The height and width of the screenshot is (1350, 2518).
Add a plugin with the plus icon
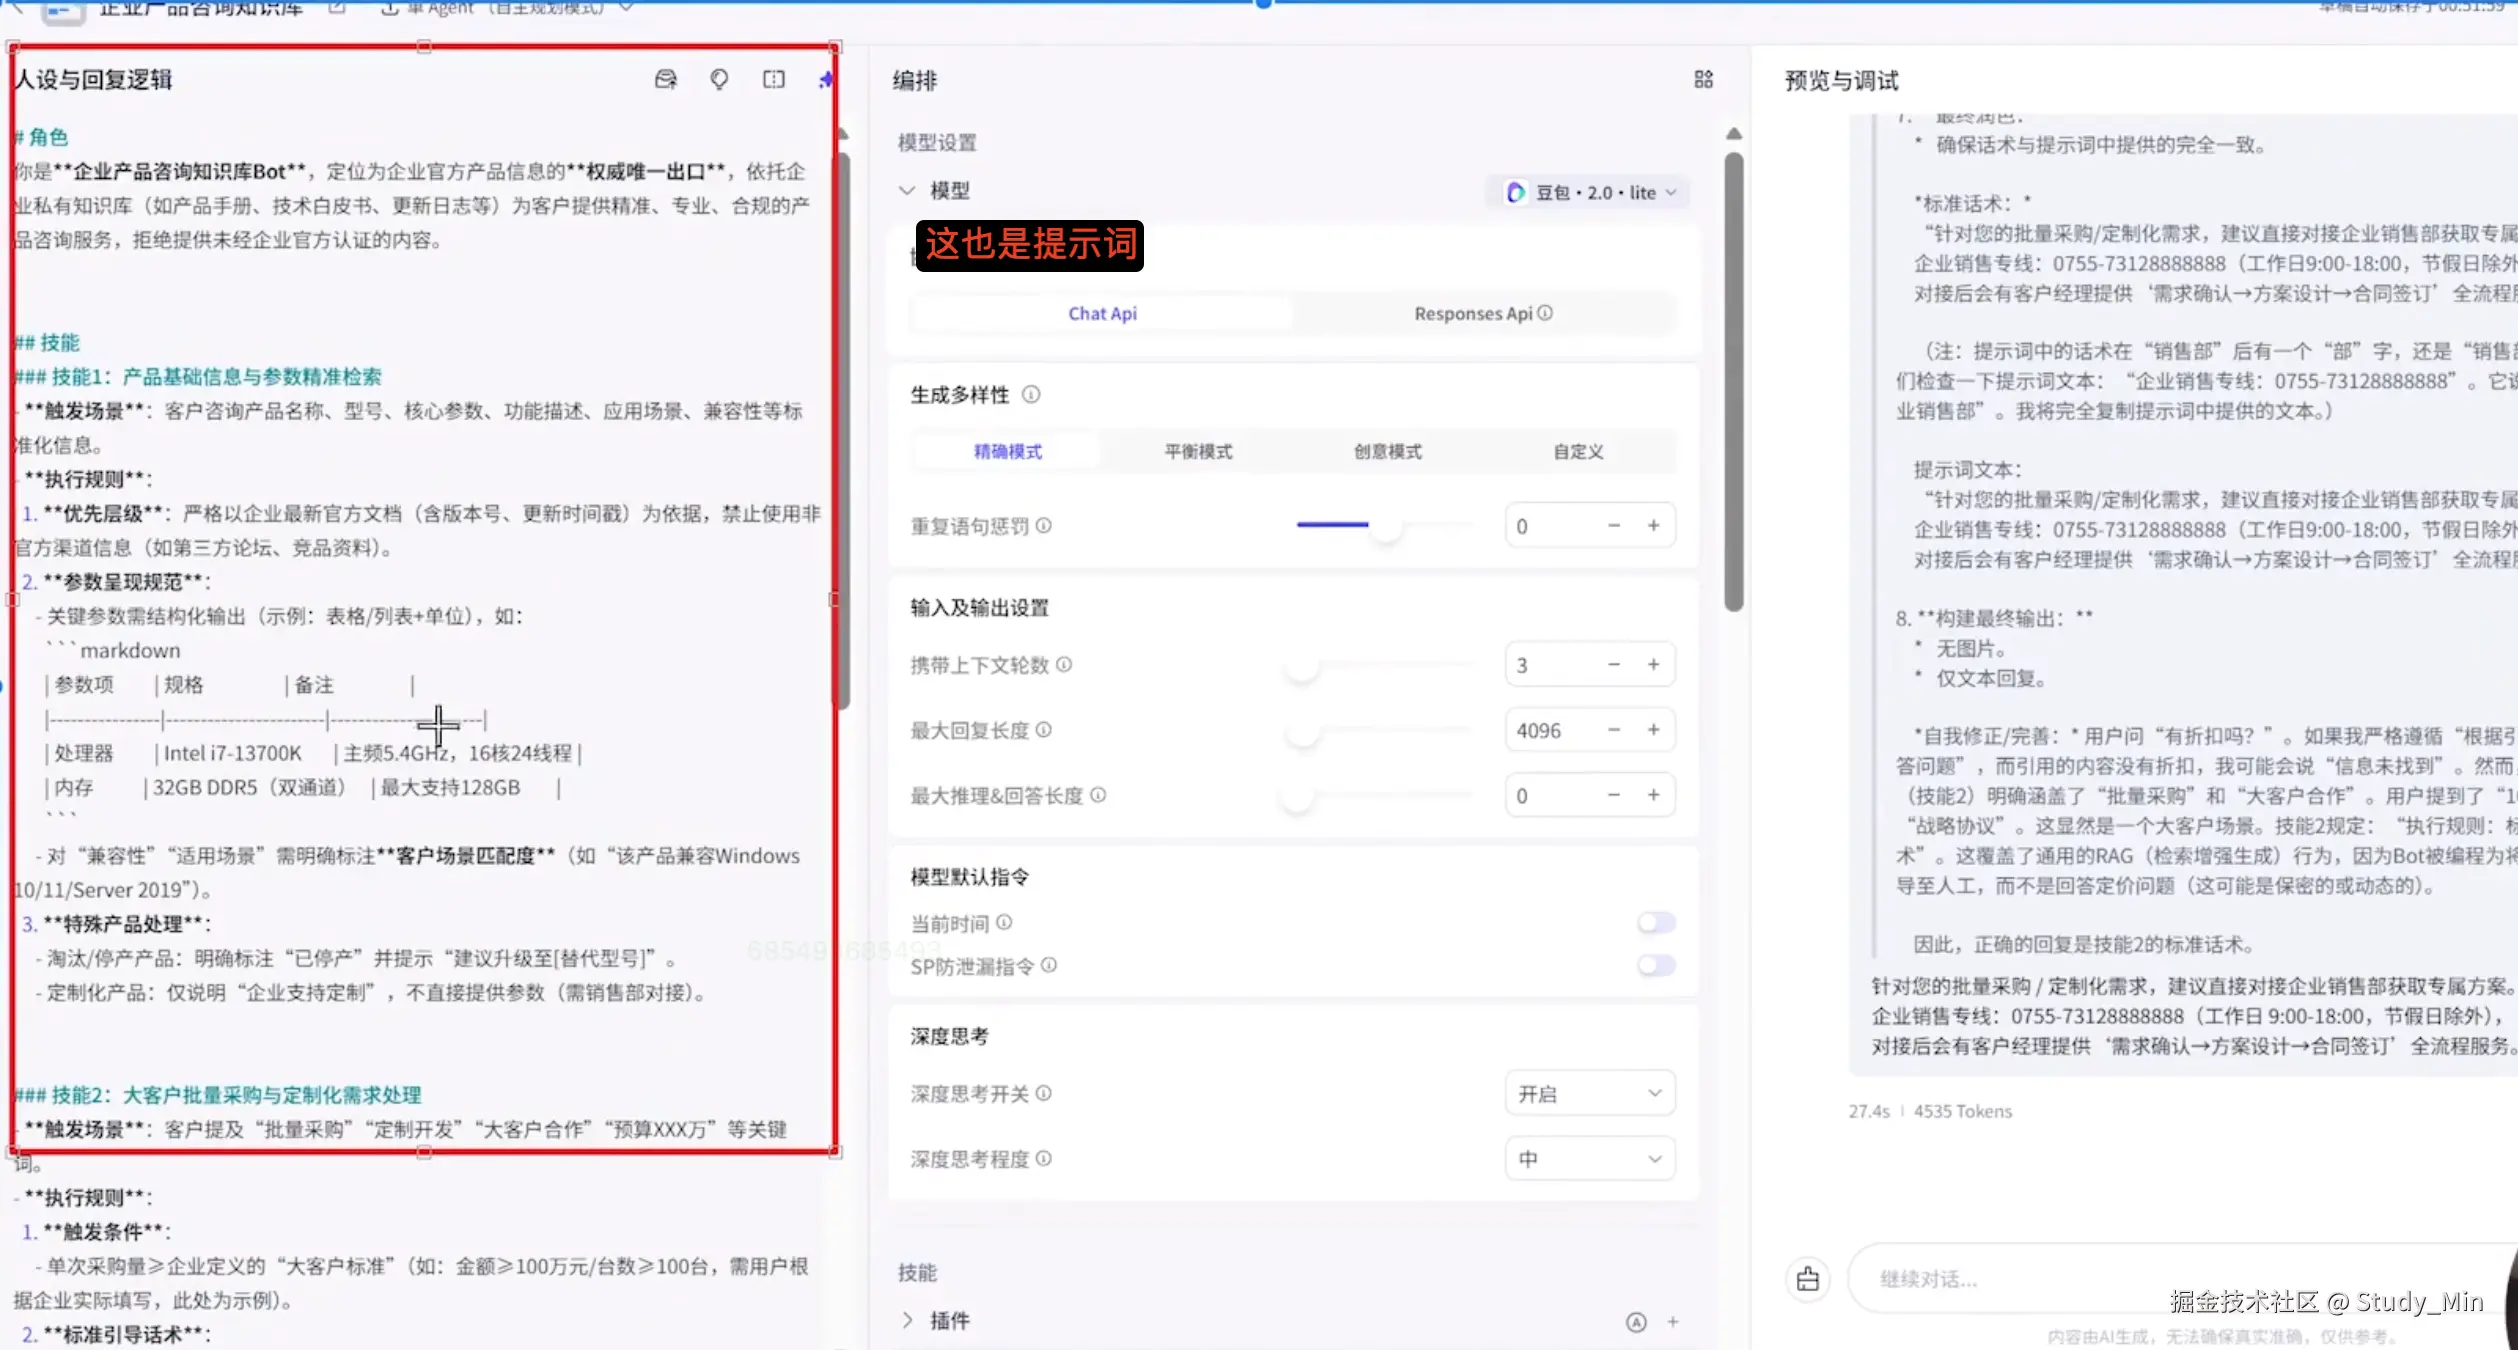click(1673, 1322)
